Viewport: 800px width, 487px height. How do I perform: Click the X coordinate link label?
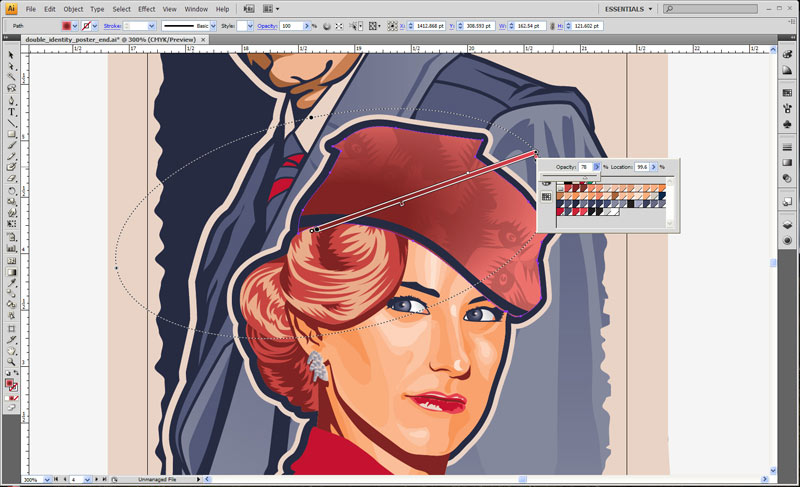402,26
